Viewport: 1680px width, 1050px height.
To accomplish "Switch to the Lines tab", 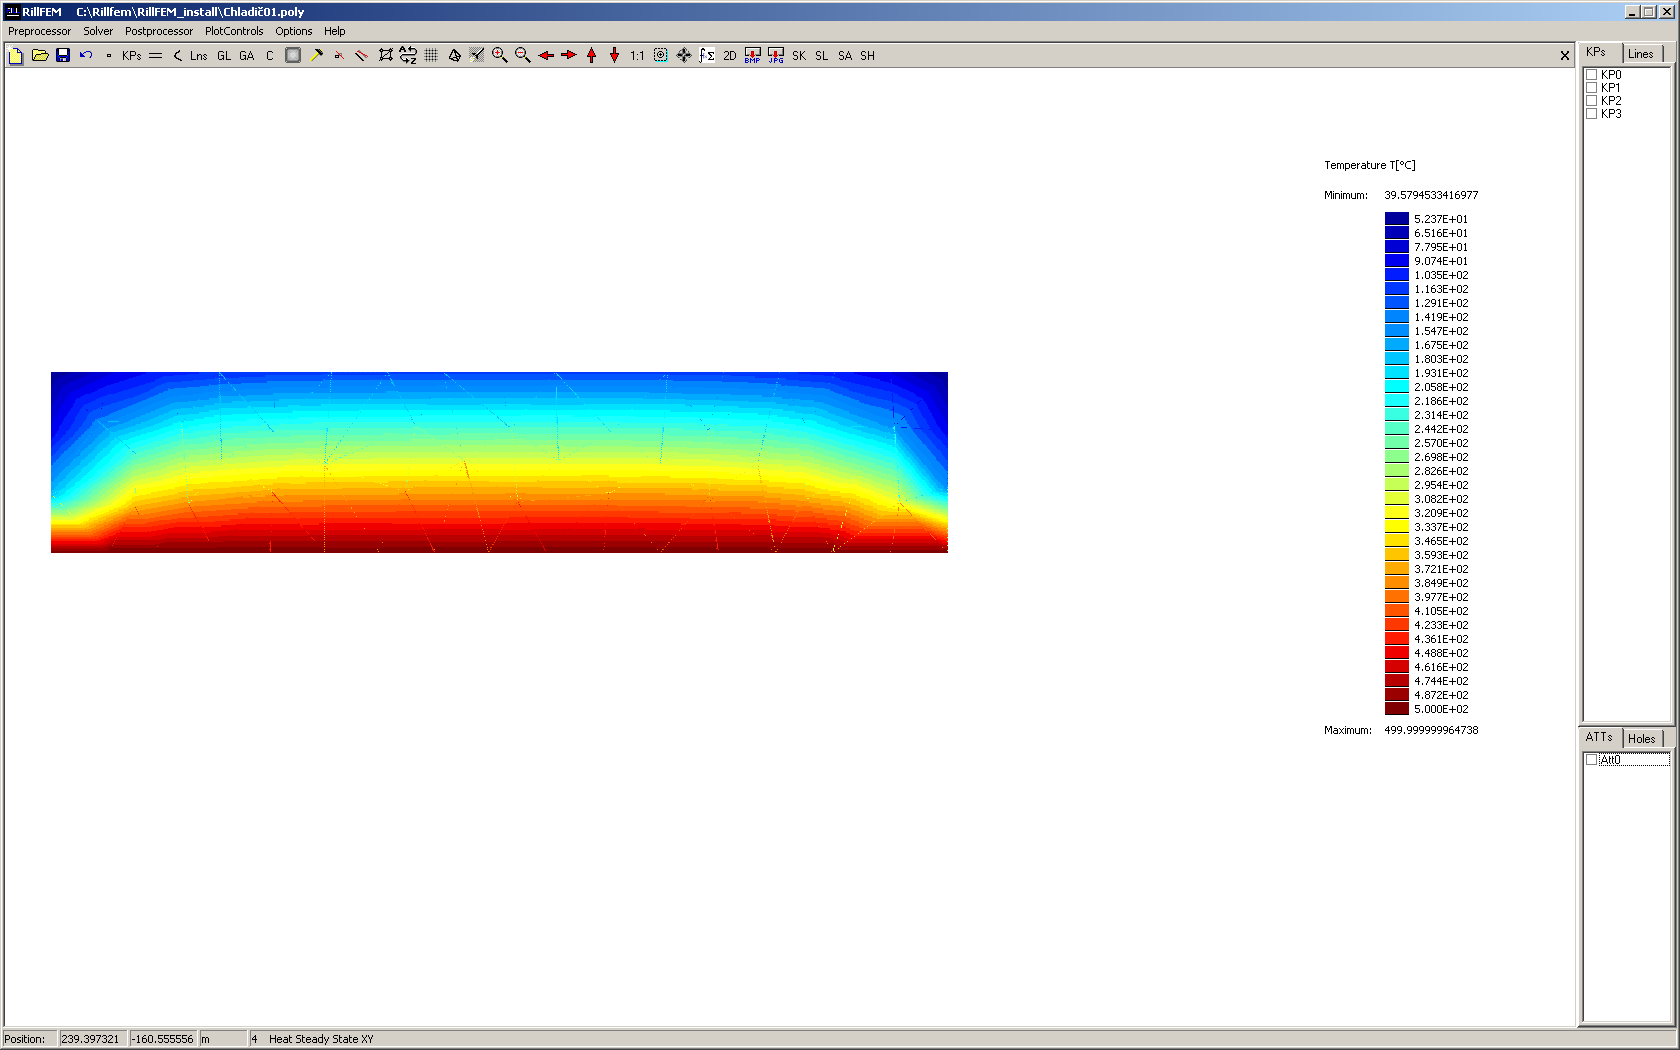I will (1641, 54).
